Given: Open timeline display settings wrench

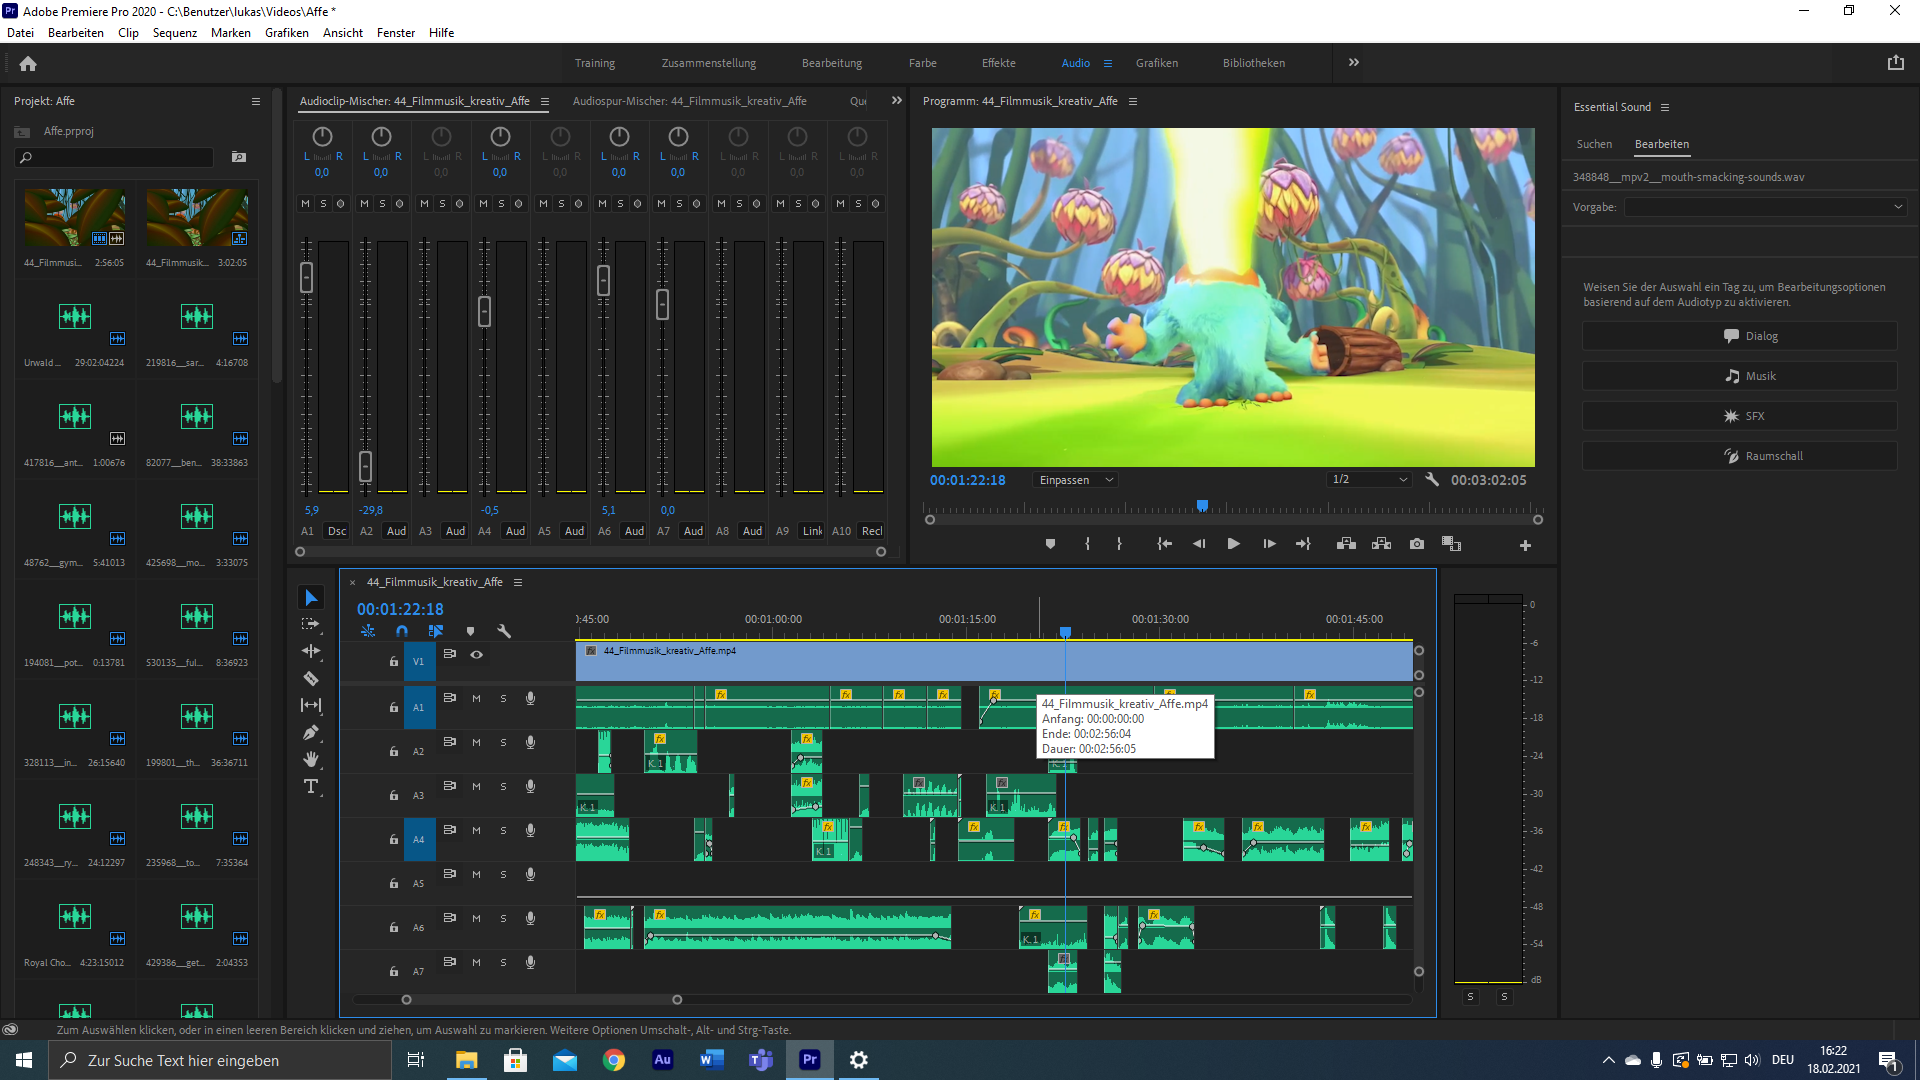Looking at the screenshot, I should 504,631.
